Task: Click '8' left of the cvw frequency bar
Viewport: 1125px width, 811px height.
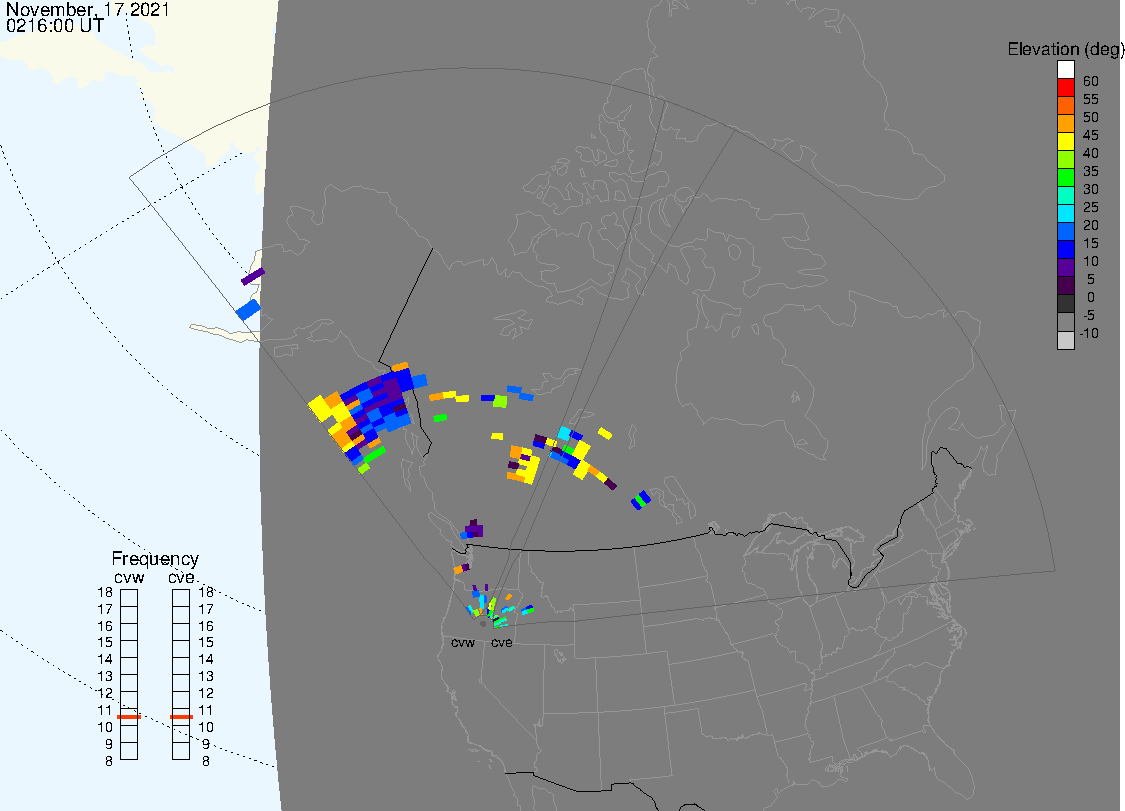Action: click(108, 761)
